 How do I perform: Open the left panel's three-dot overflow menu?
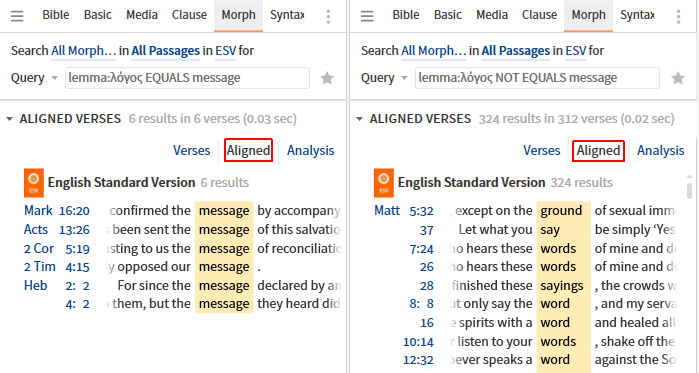(x=329, y=16)
